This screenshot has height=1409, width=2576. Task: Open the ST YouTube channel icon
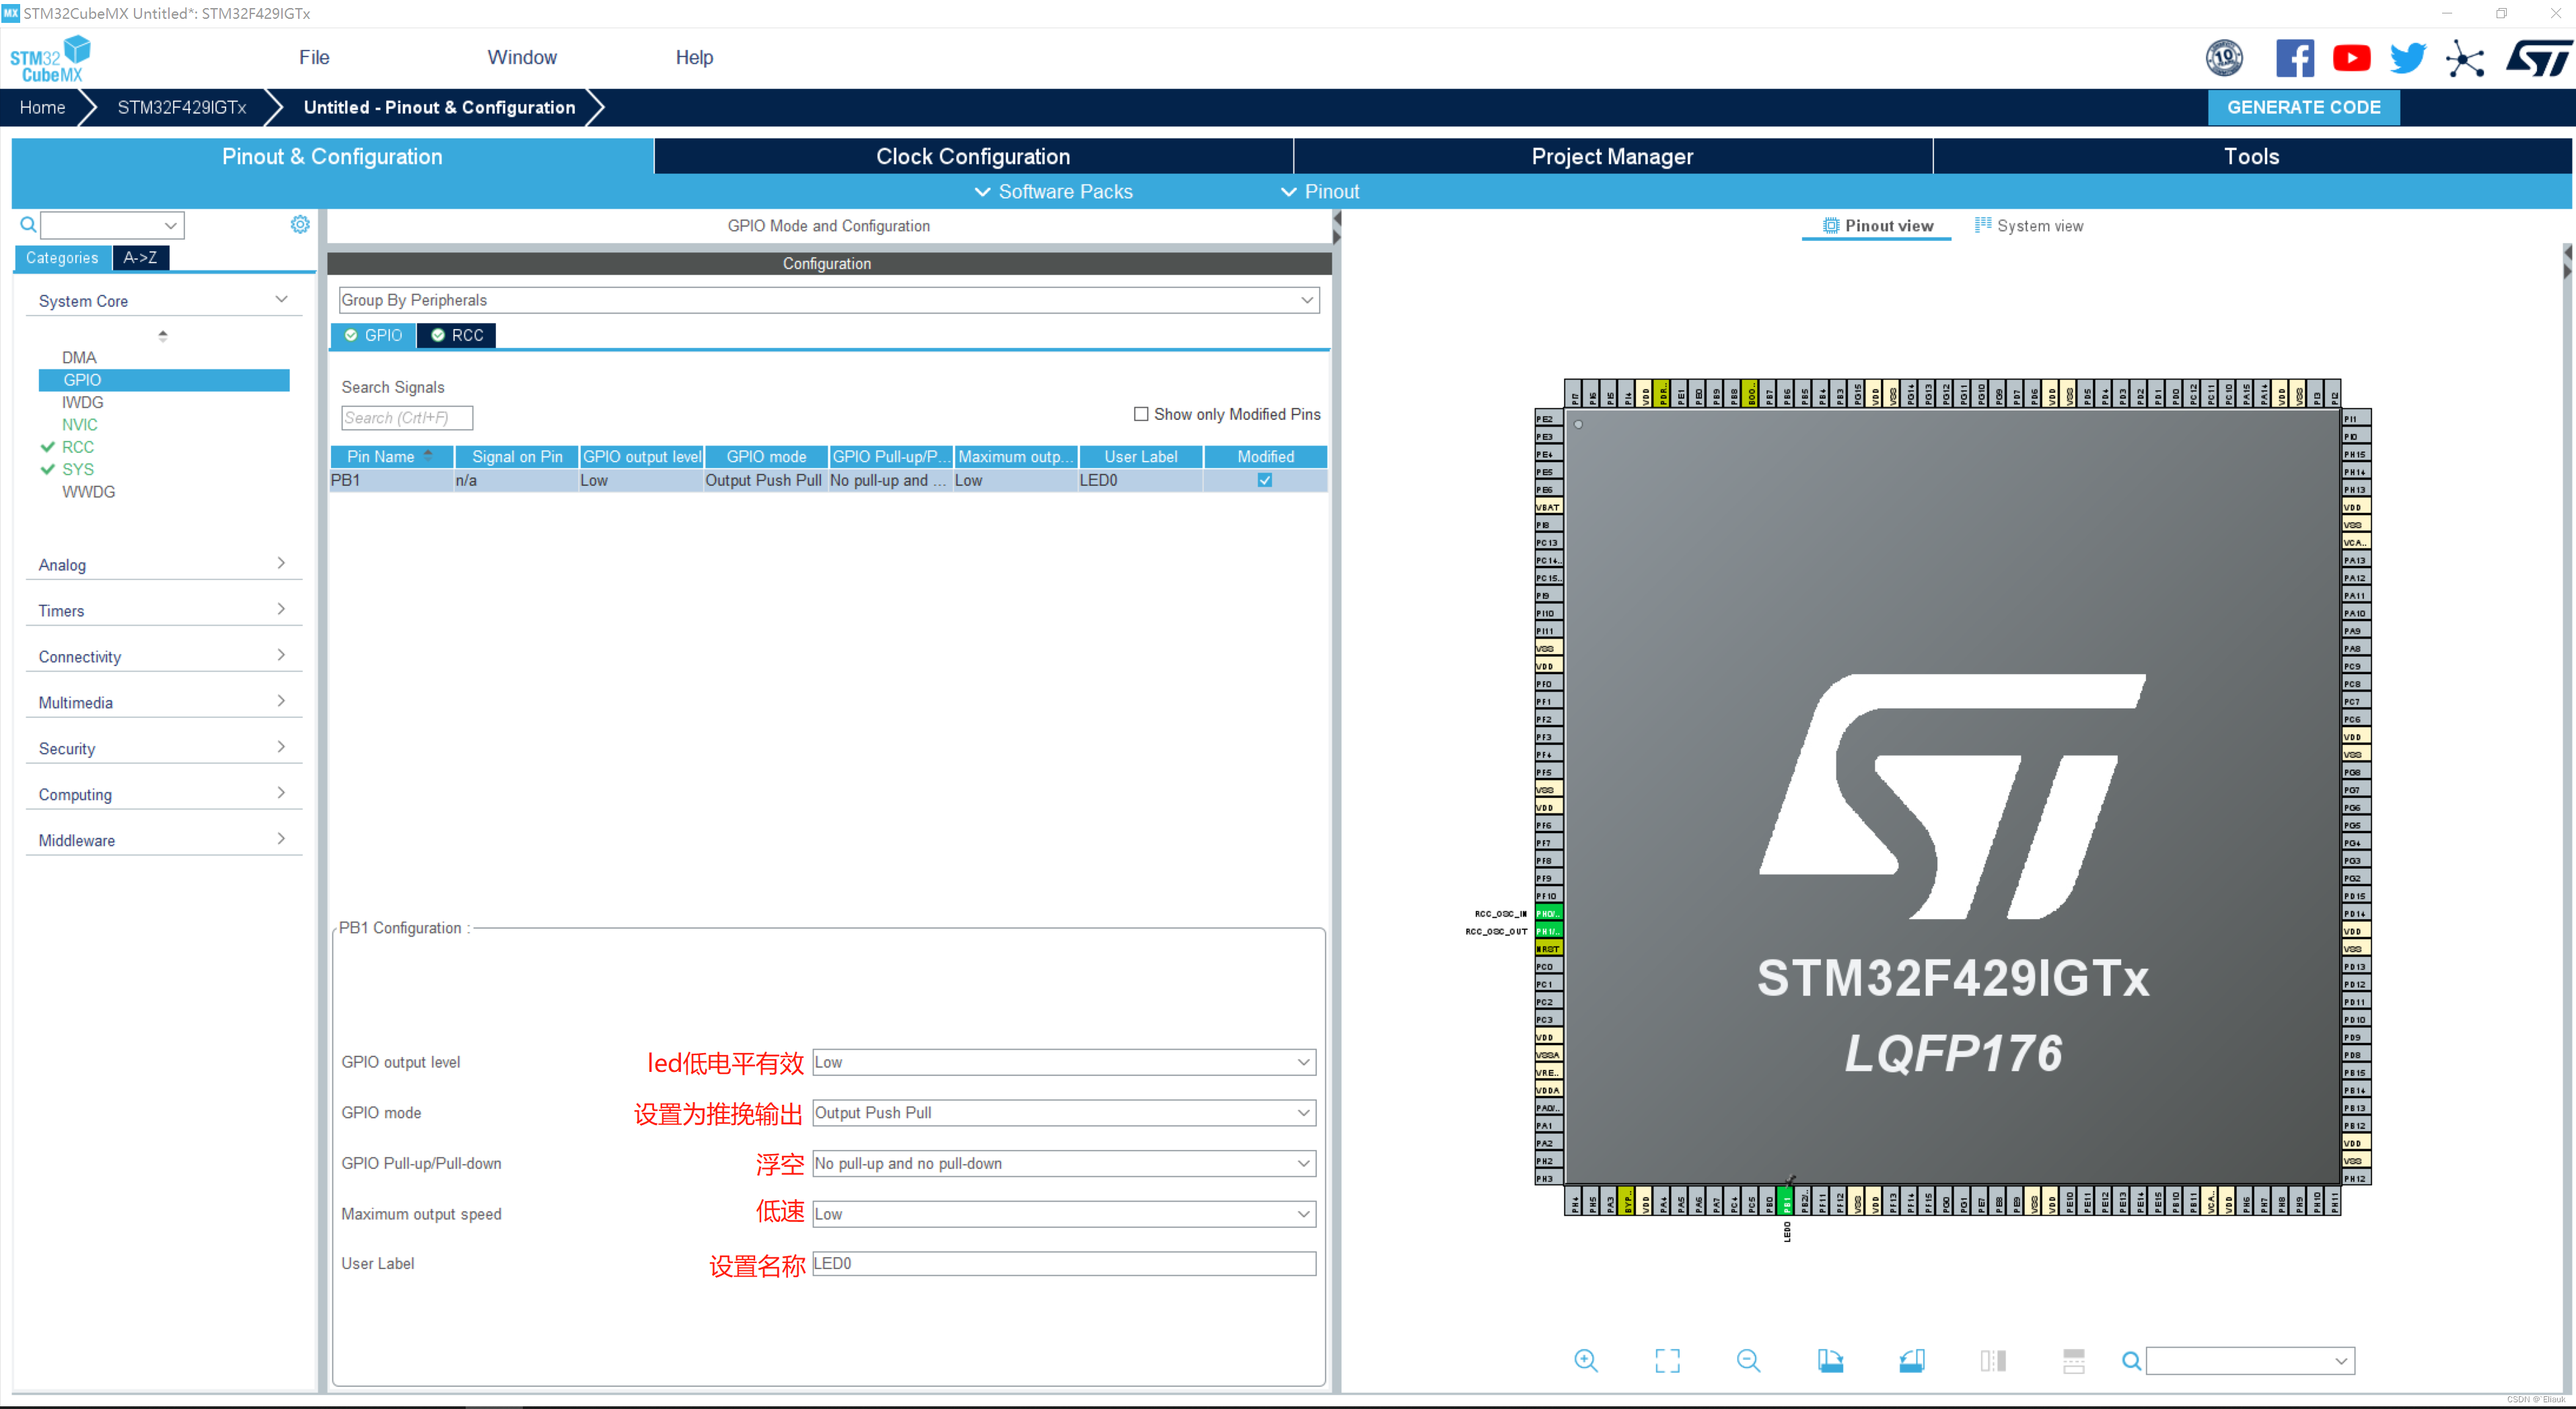point(2351,58)
